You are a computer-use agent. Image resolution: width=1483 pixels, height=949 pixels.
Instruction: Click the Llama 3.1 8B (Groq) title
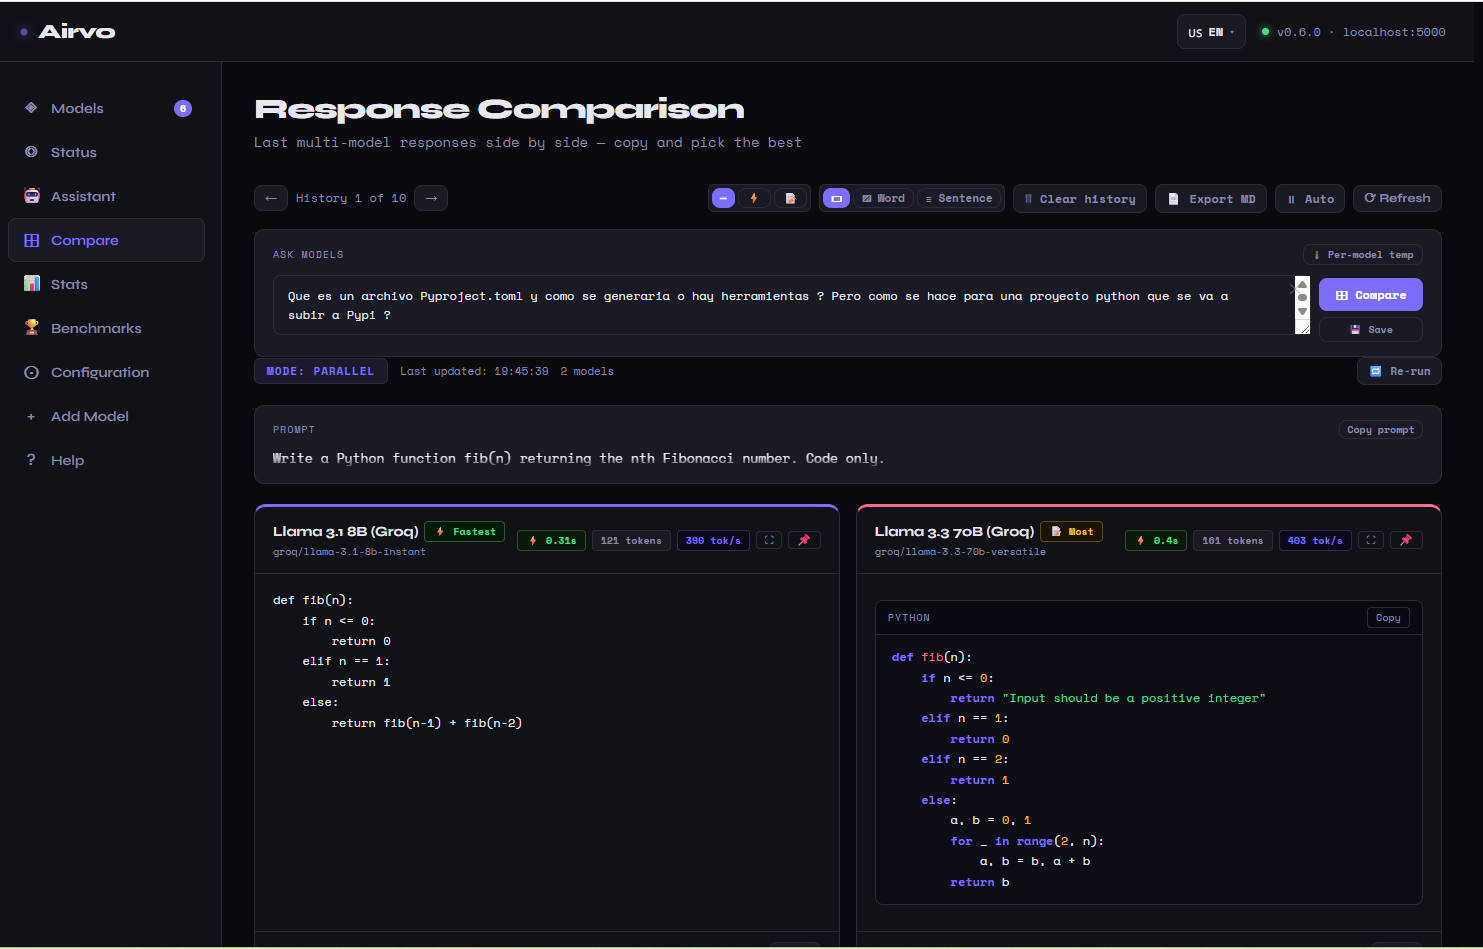[346, 532]
